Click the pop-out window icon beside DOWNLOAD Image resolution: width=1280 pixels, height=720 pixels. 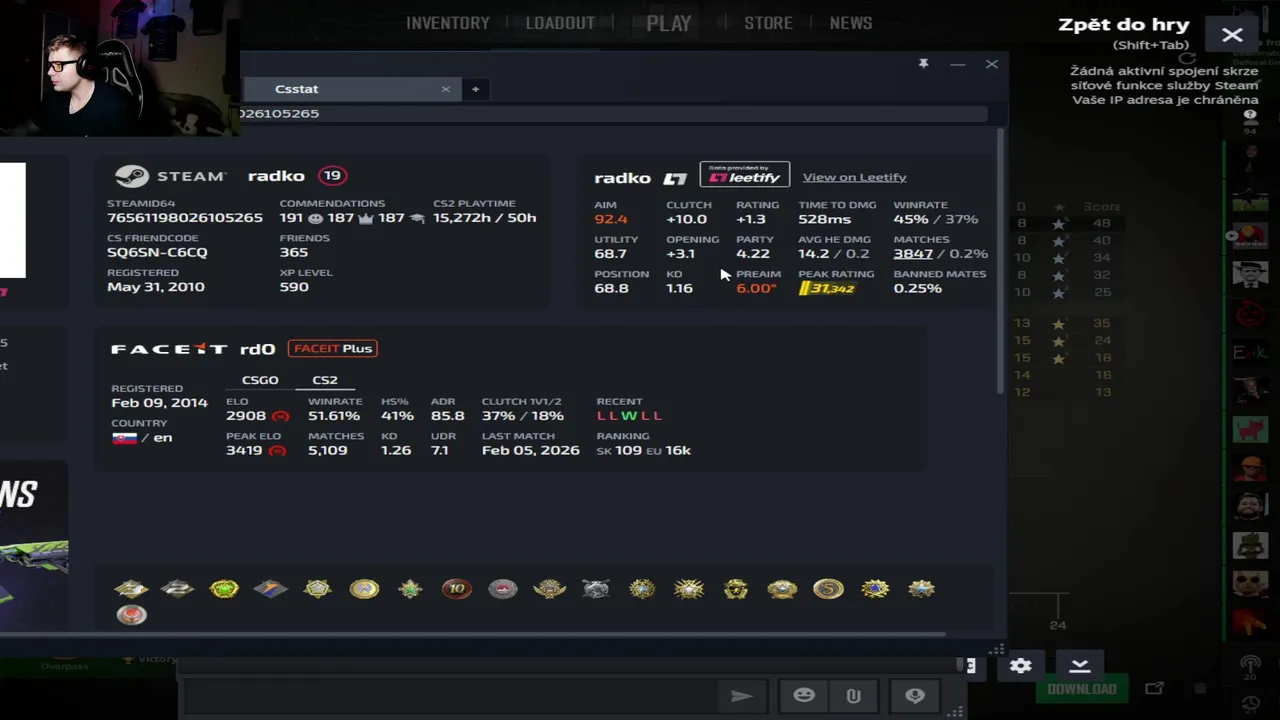(1154, 688)
